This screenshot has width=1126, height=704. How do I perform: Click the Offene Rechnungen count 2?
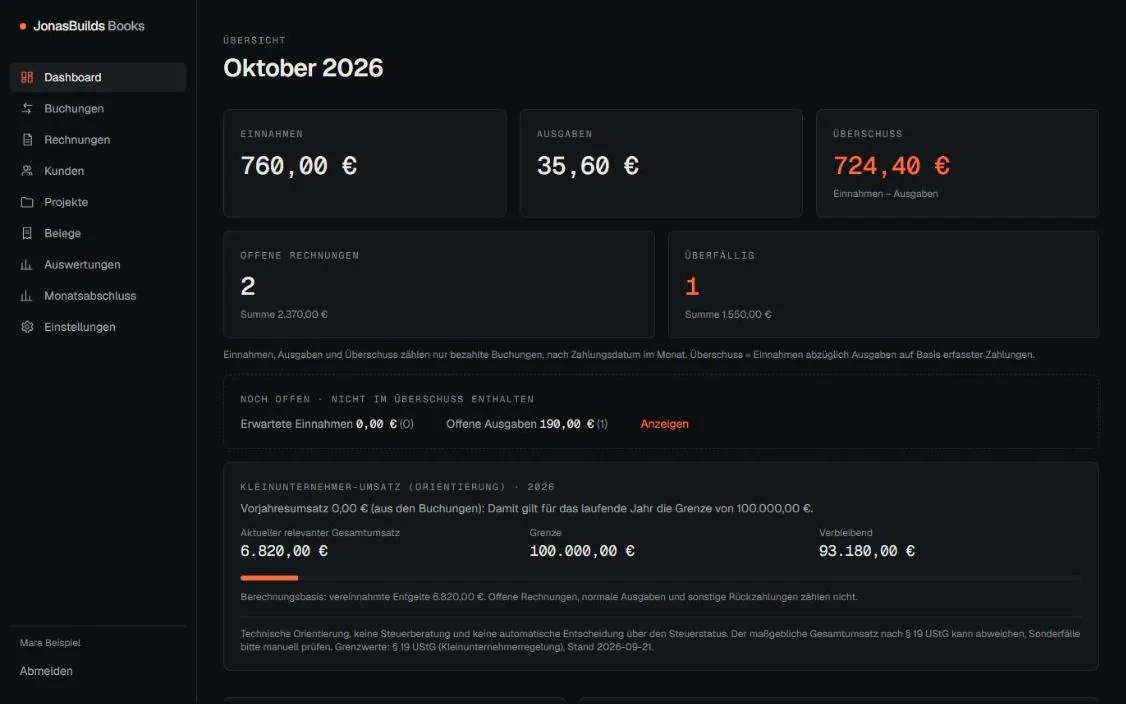248,287
